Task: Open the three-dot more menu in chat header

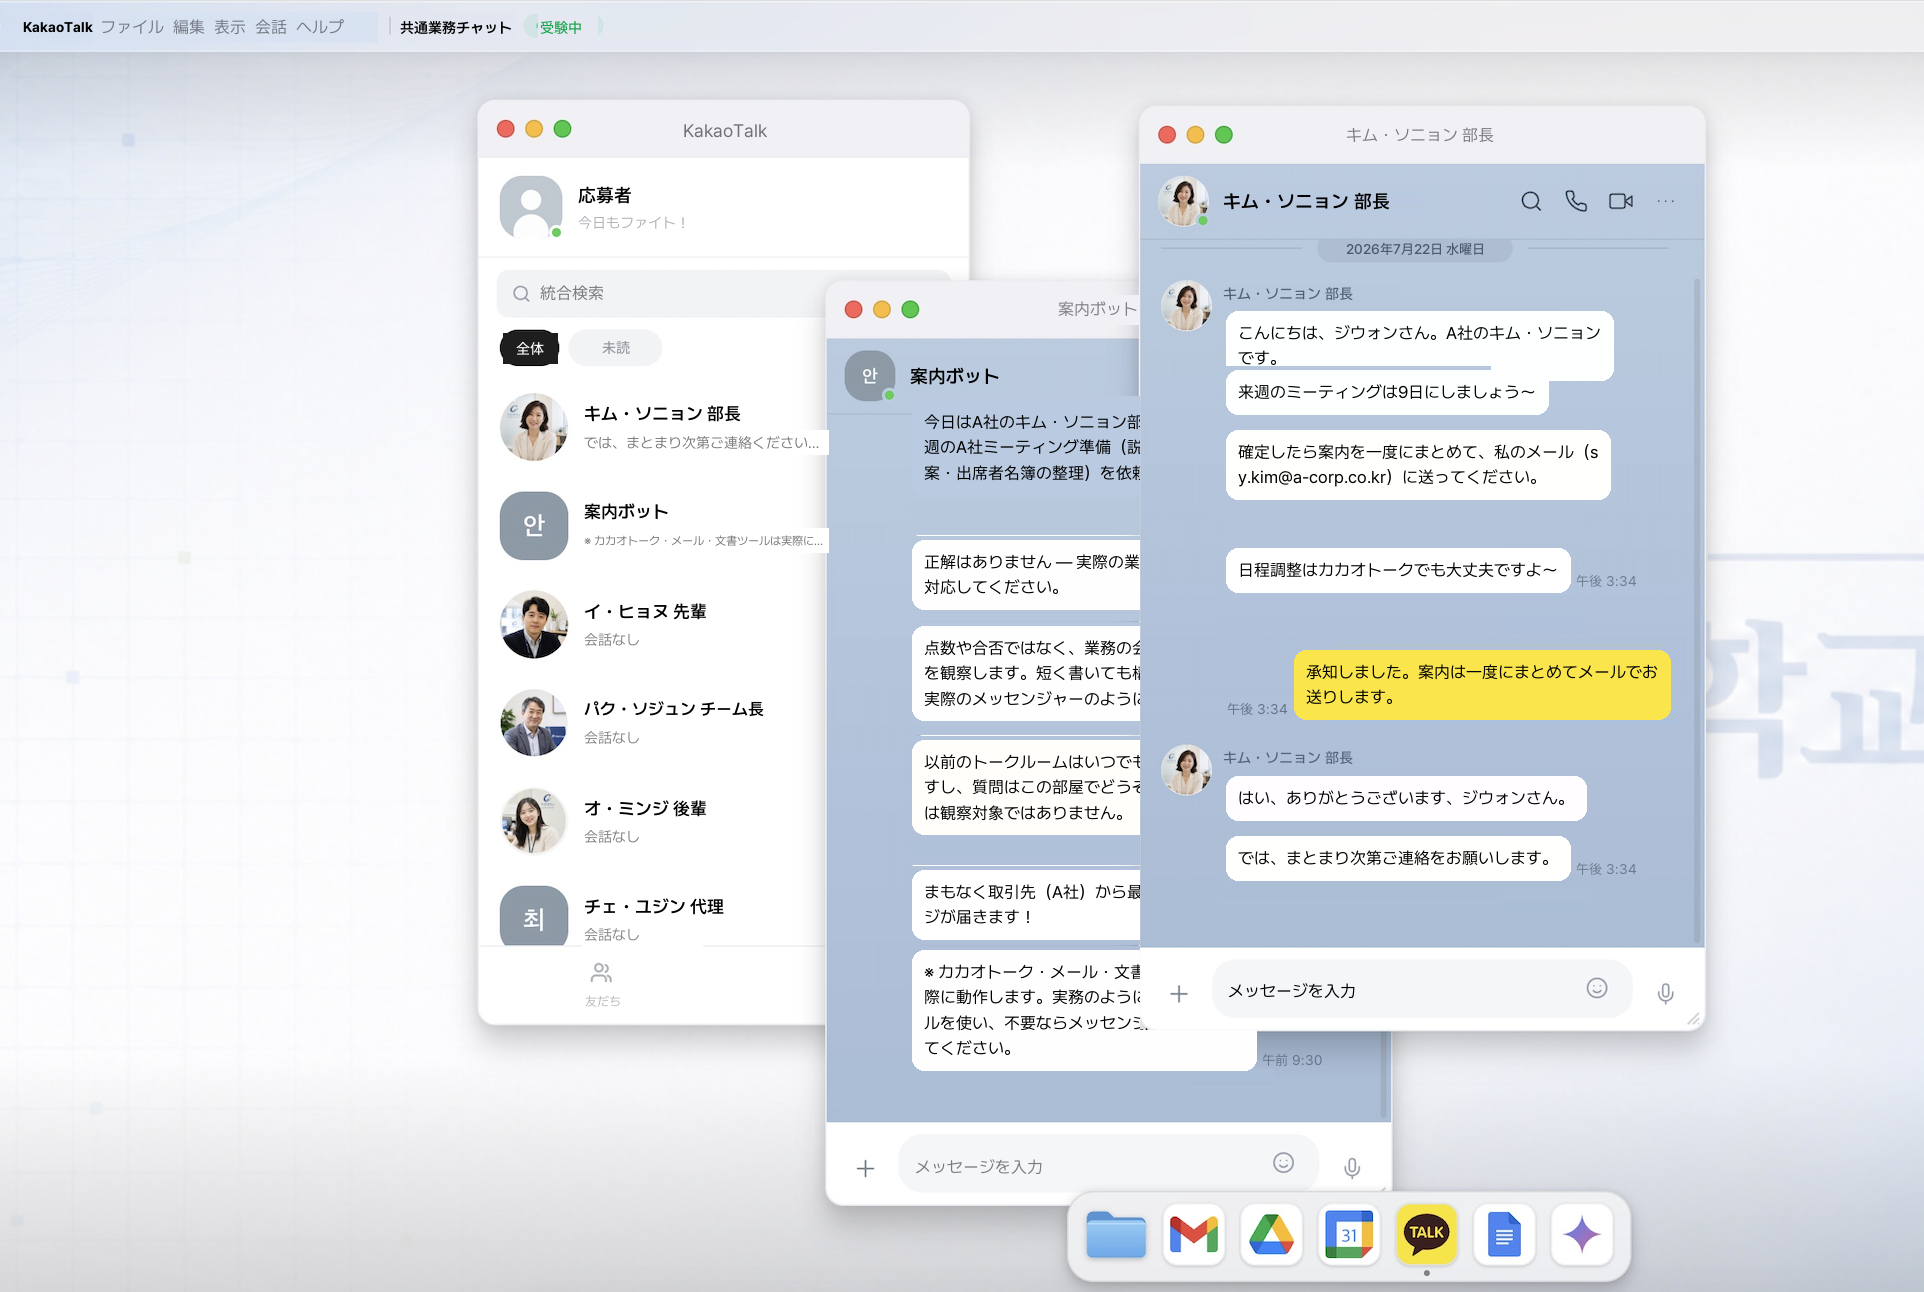Action: pos(1666,201)
